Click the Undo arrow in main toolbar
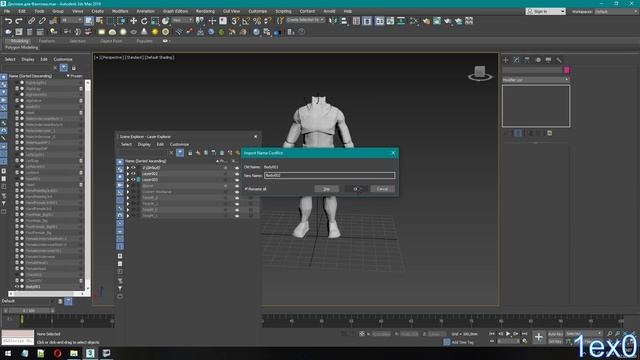This screenshot has width=640, height=360. point(8,21)
